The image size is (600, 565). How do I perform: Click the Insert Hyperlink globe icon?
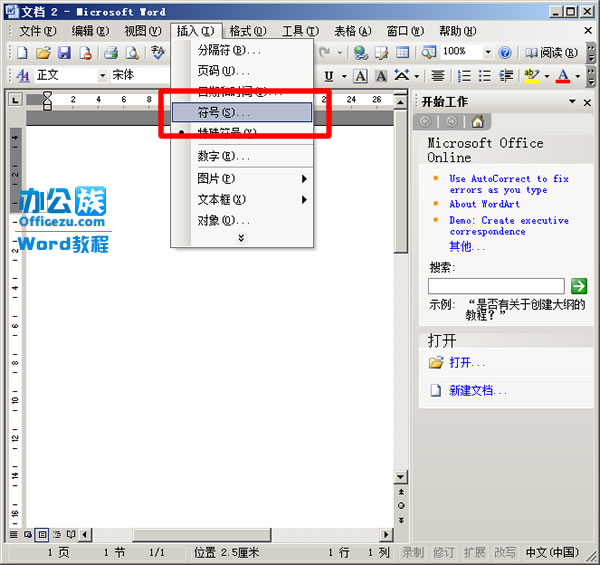[x=360, y=52]
